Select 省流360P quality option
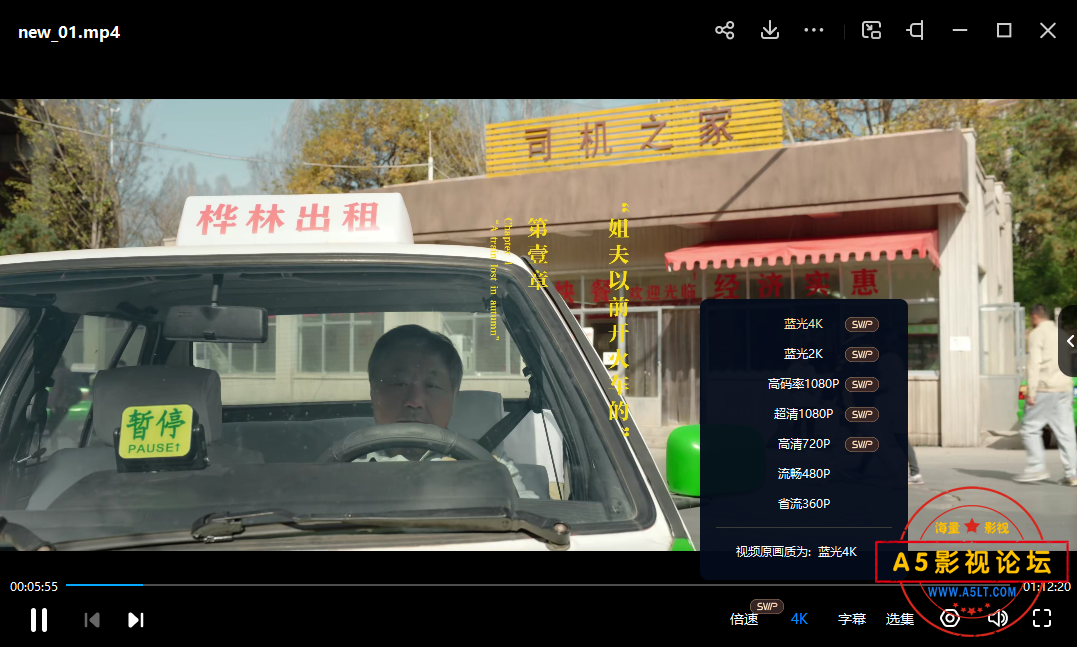 tap(804, 503)
